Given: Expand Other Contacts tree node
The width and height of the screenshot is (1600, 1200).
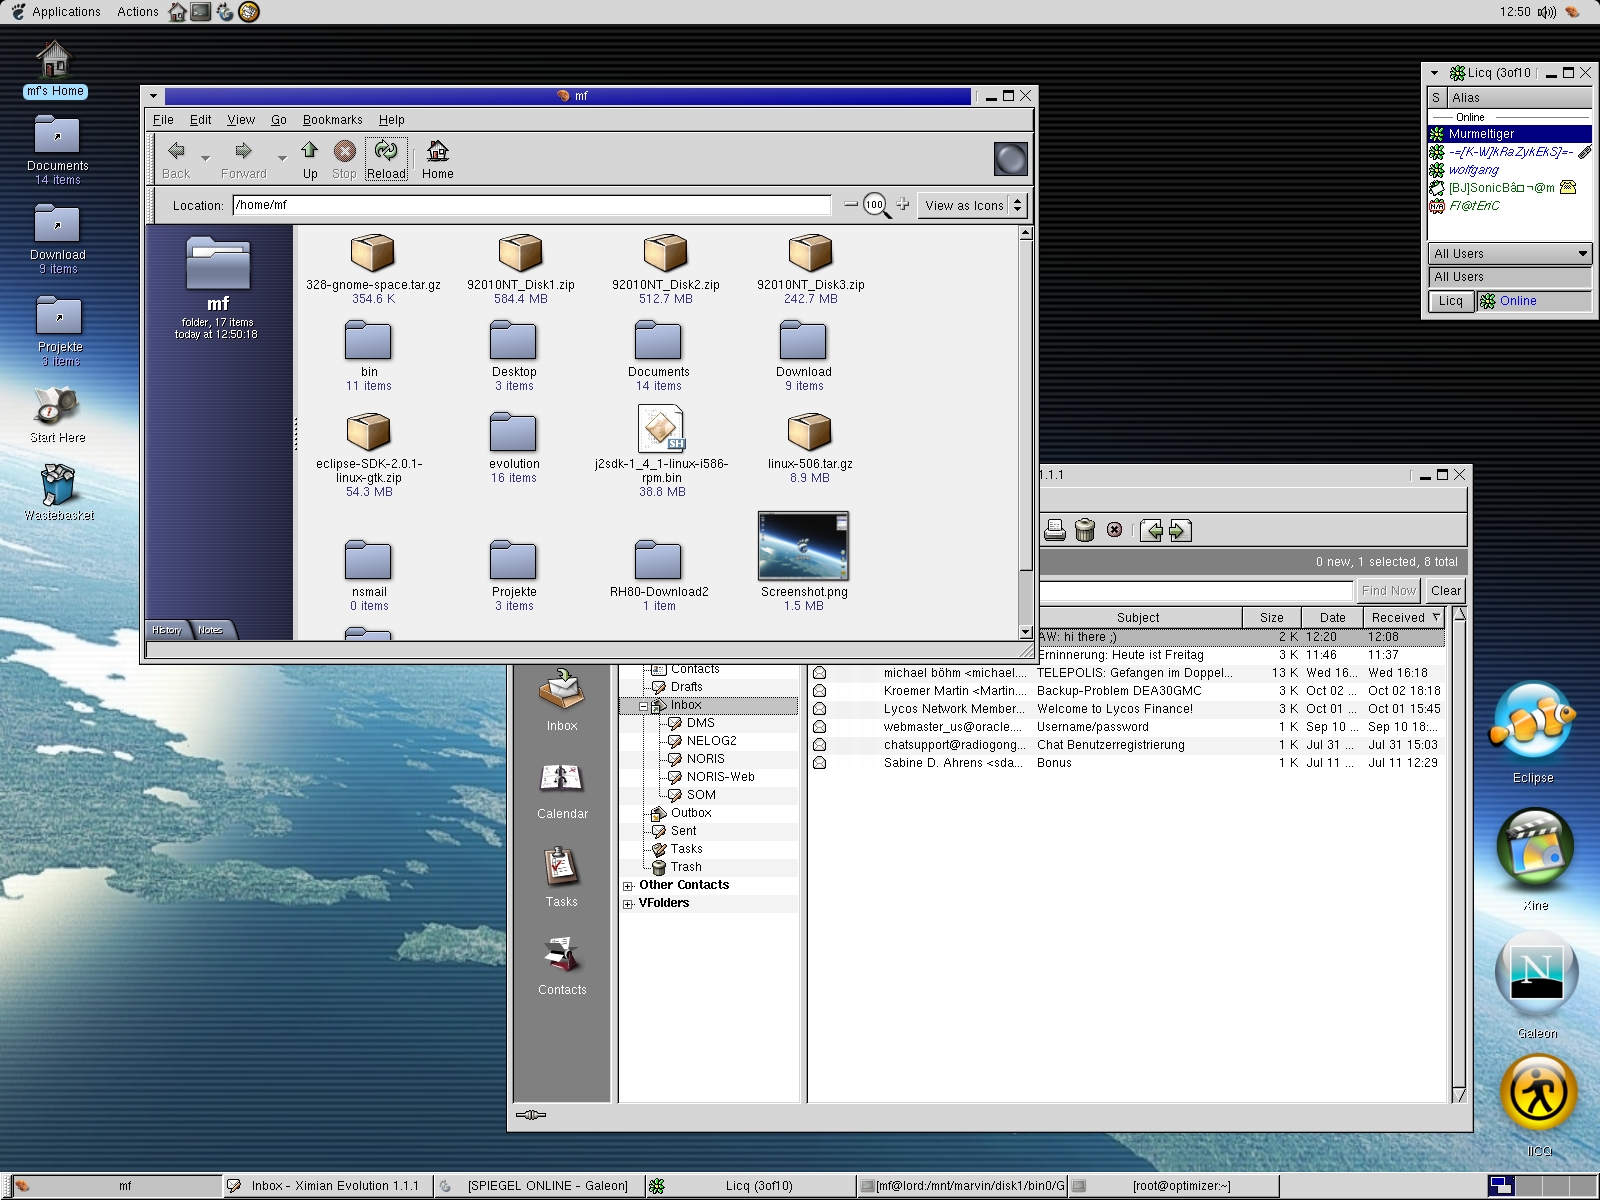Looking at the screenshot, I should [628, 886].
